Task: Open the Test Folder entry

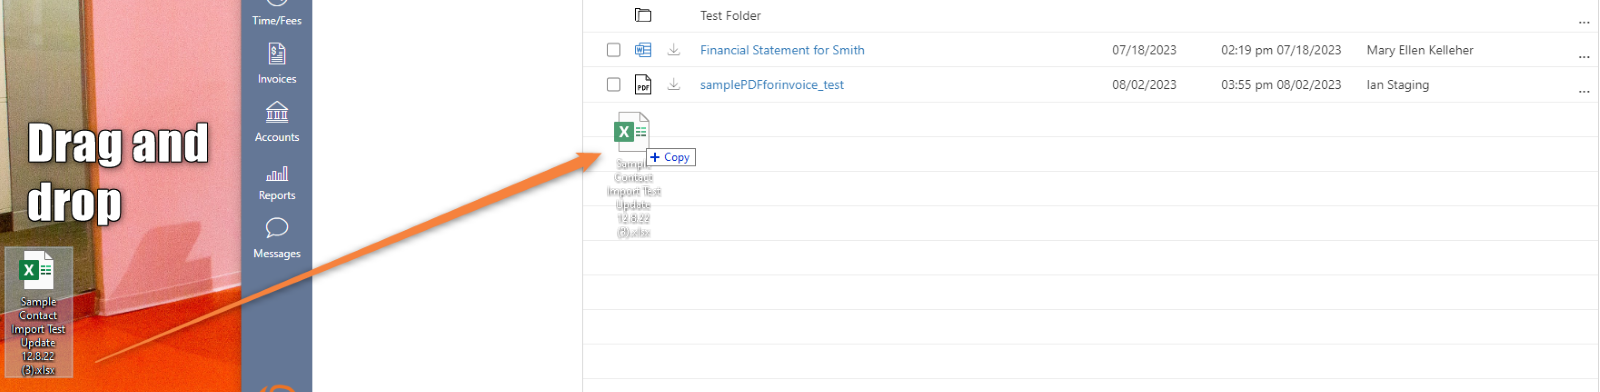Action: tap(730, 15)
